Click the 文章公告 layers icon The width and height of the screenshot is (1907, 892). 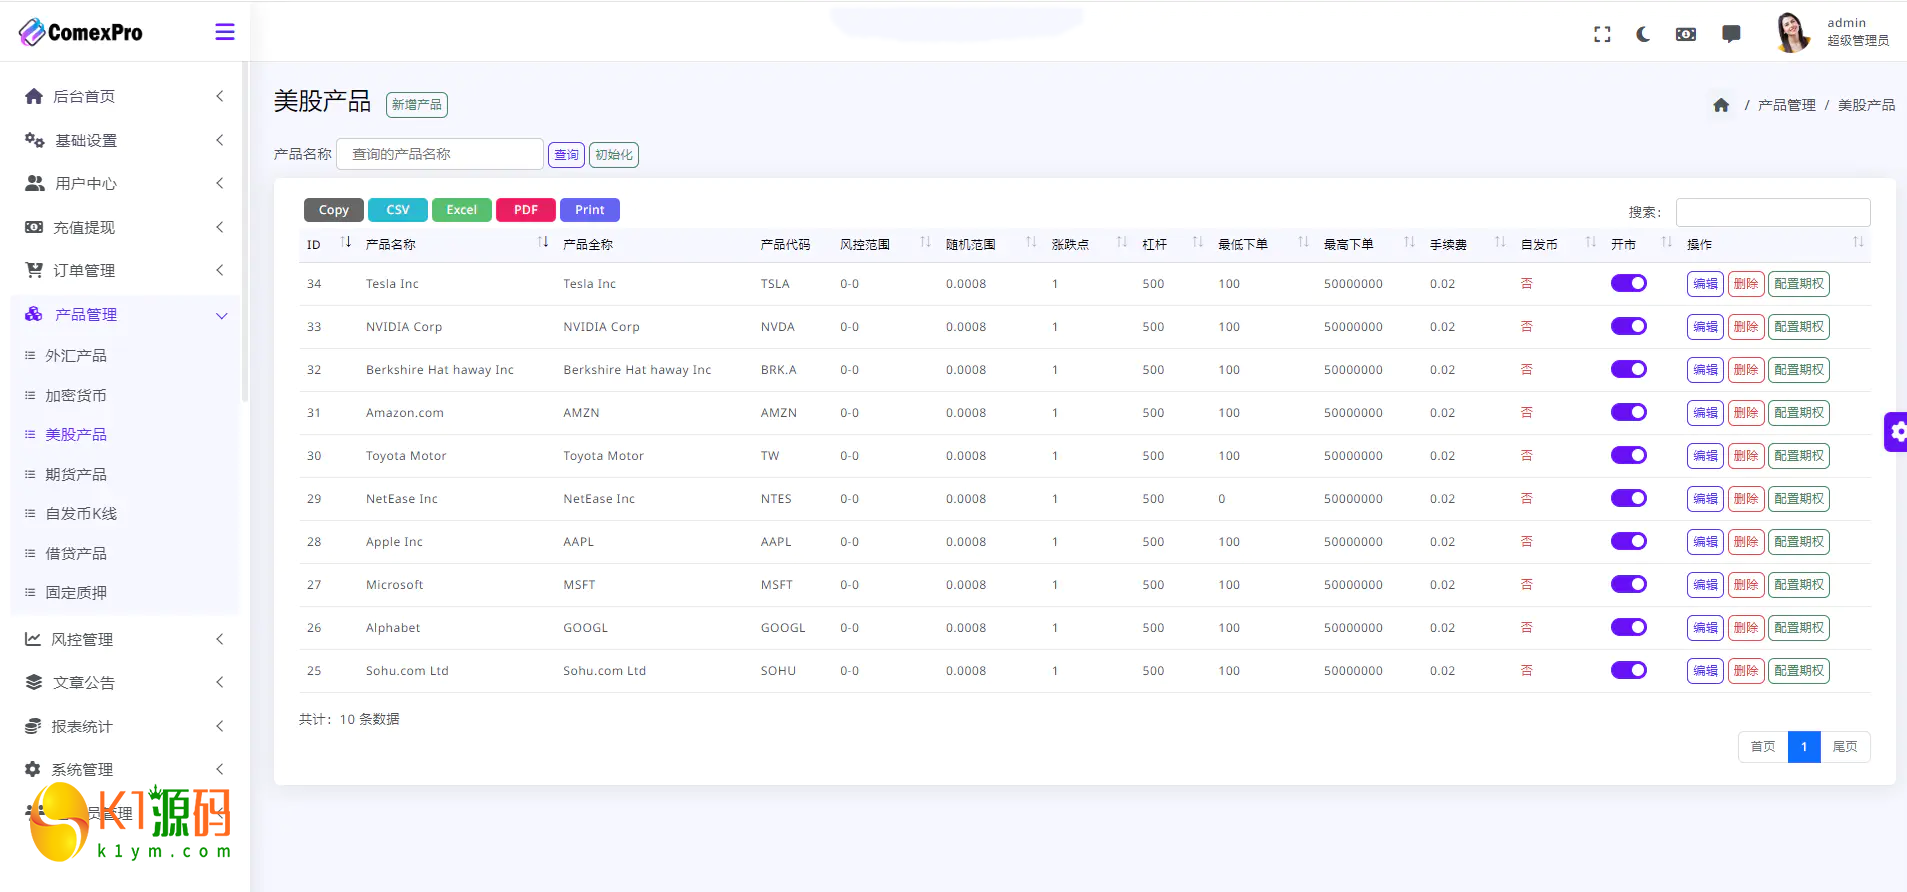pos(34,682)
